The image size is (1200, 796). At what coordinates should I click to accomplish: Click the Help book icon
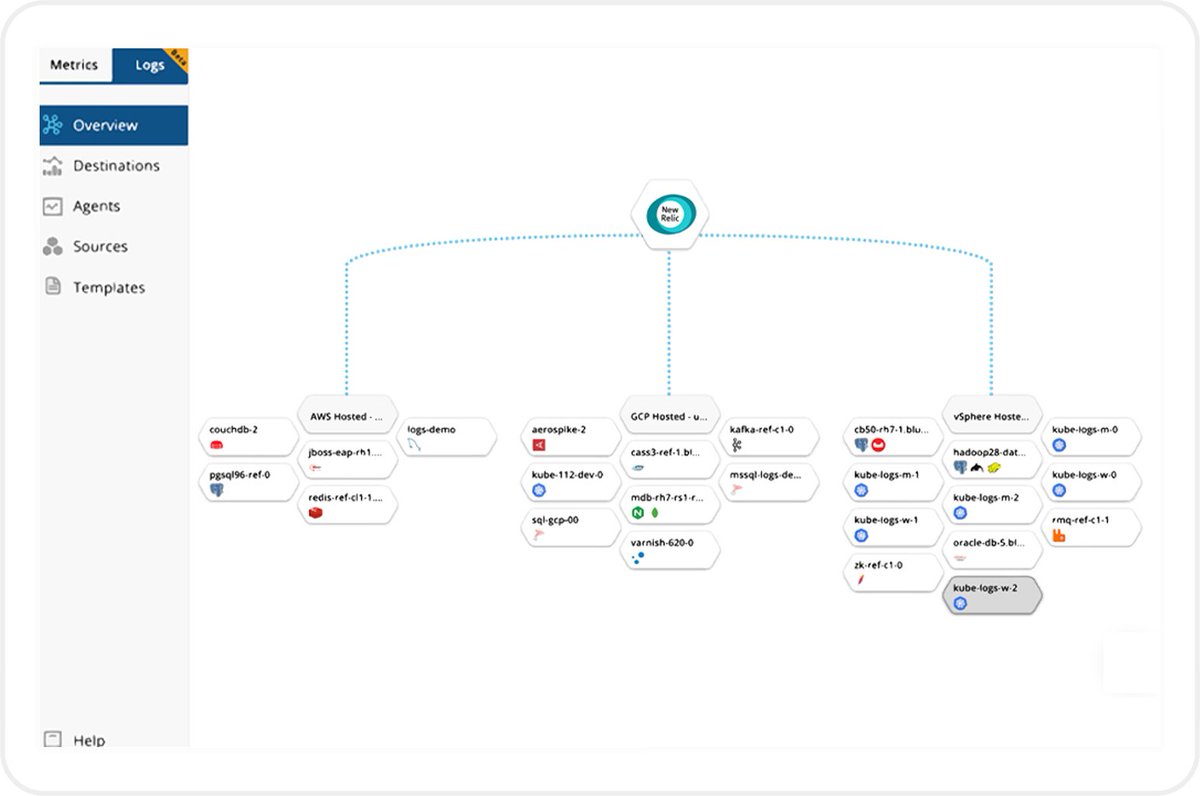point(53,740)
